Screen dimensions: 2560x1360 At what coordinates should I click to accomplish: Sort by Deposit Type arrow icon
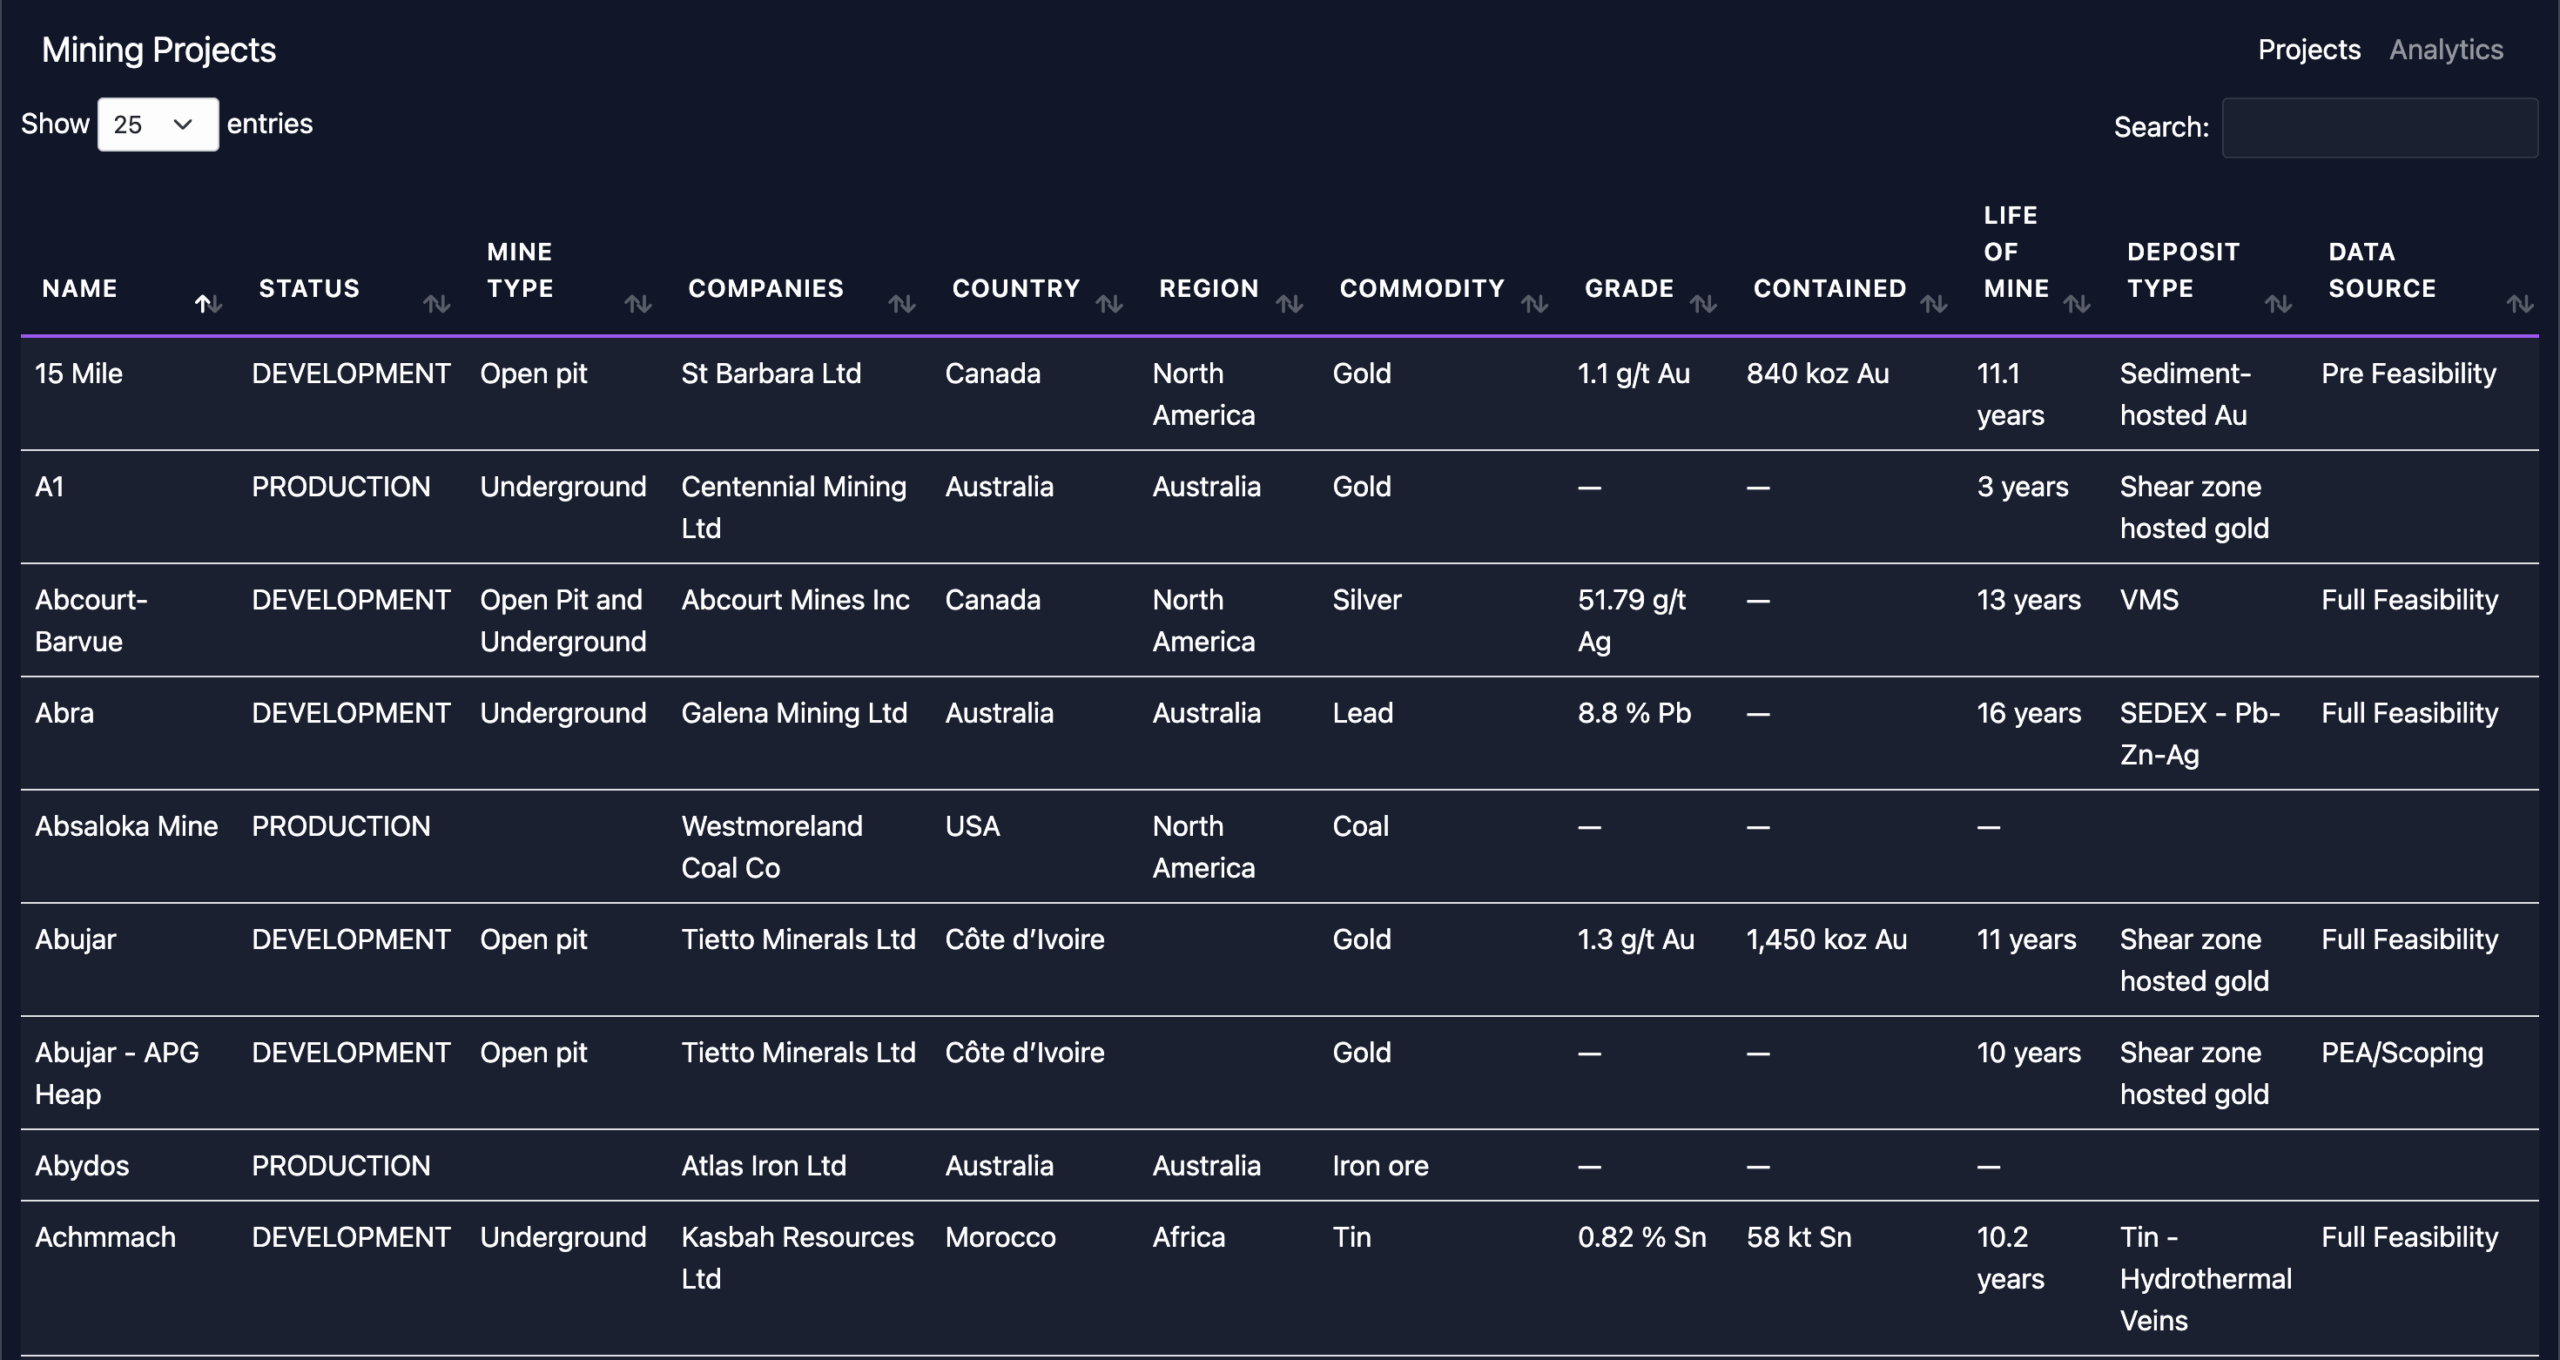click(2278, 304)
